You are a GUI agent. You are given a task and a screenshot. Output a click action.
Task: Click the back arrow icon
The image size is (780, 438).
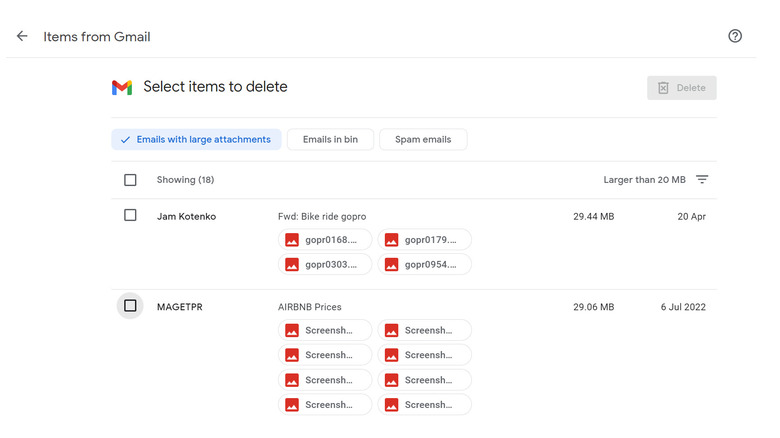pyautogui.click(x=22, y=36)
